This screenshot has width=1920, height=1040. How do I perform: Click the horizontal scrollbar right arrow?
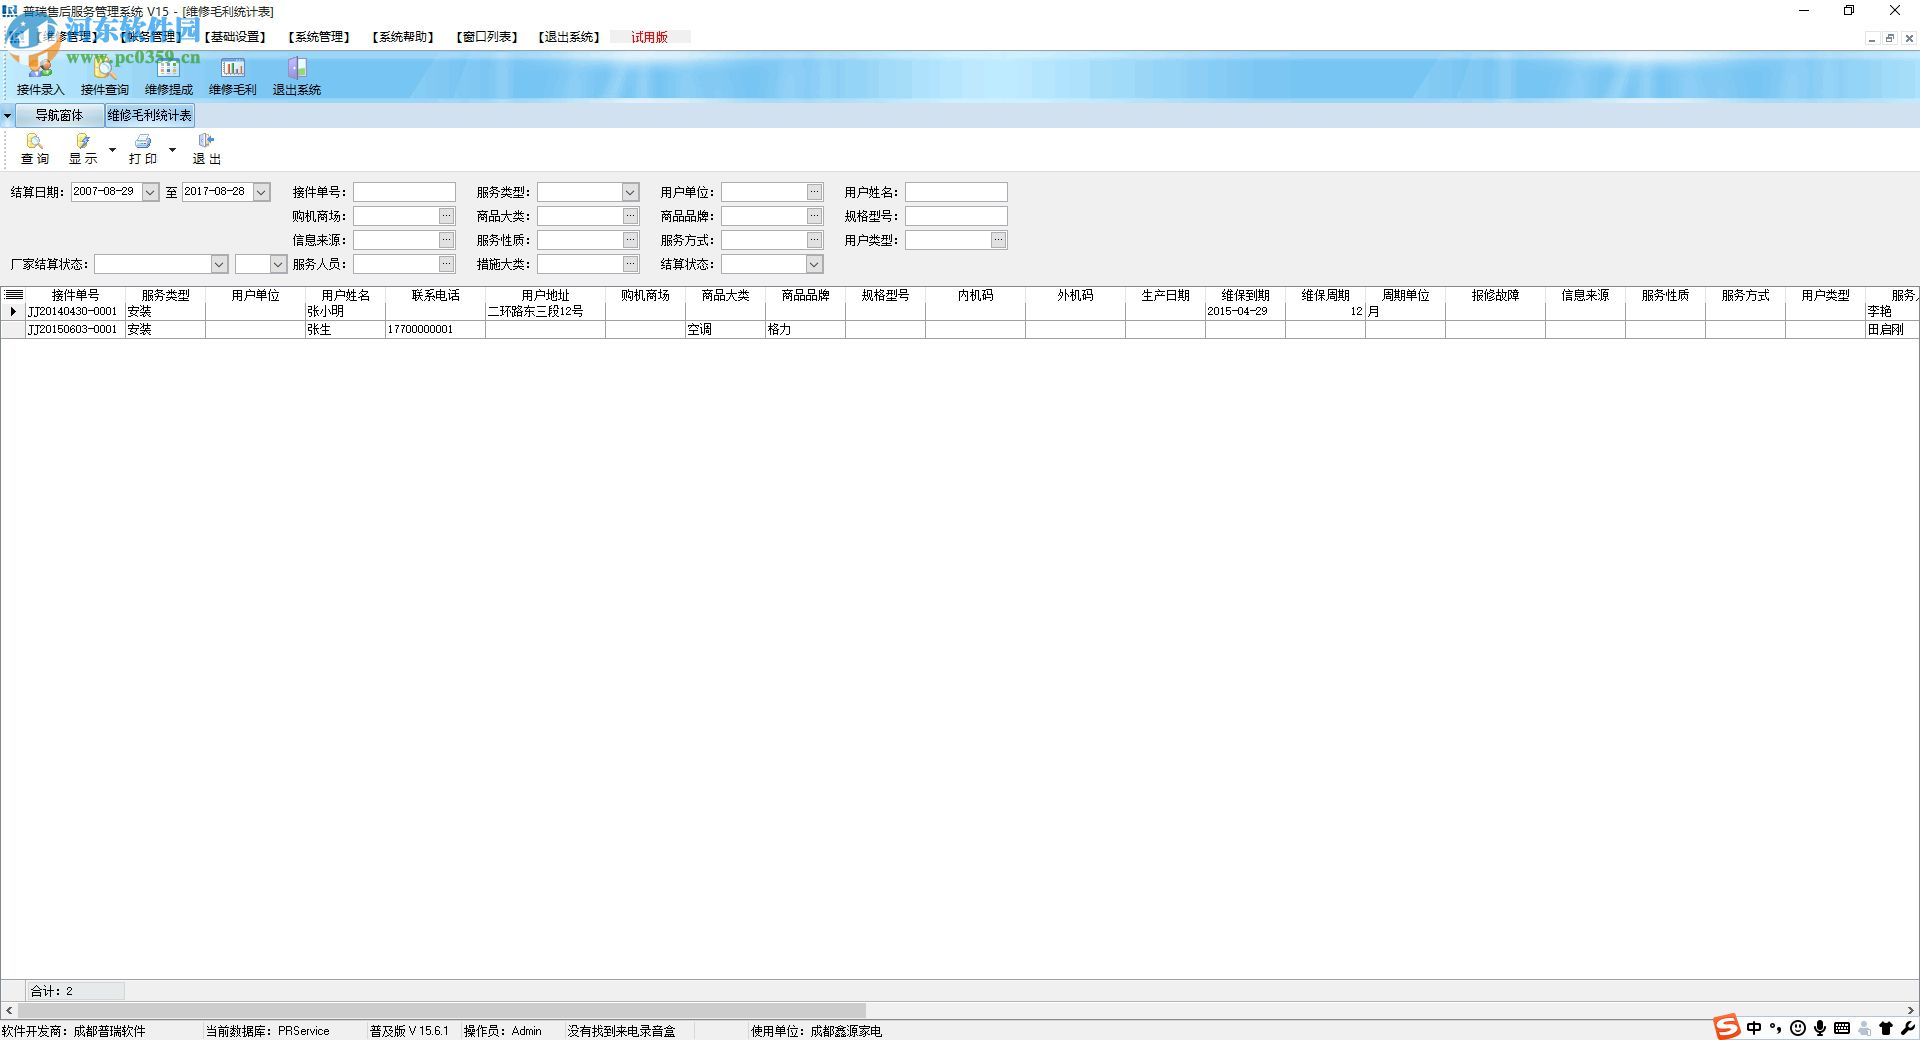1911,1010
